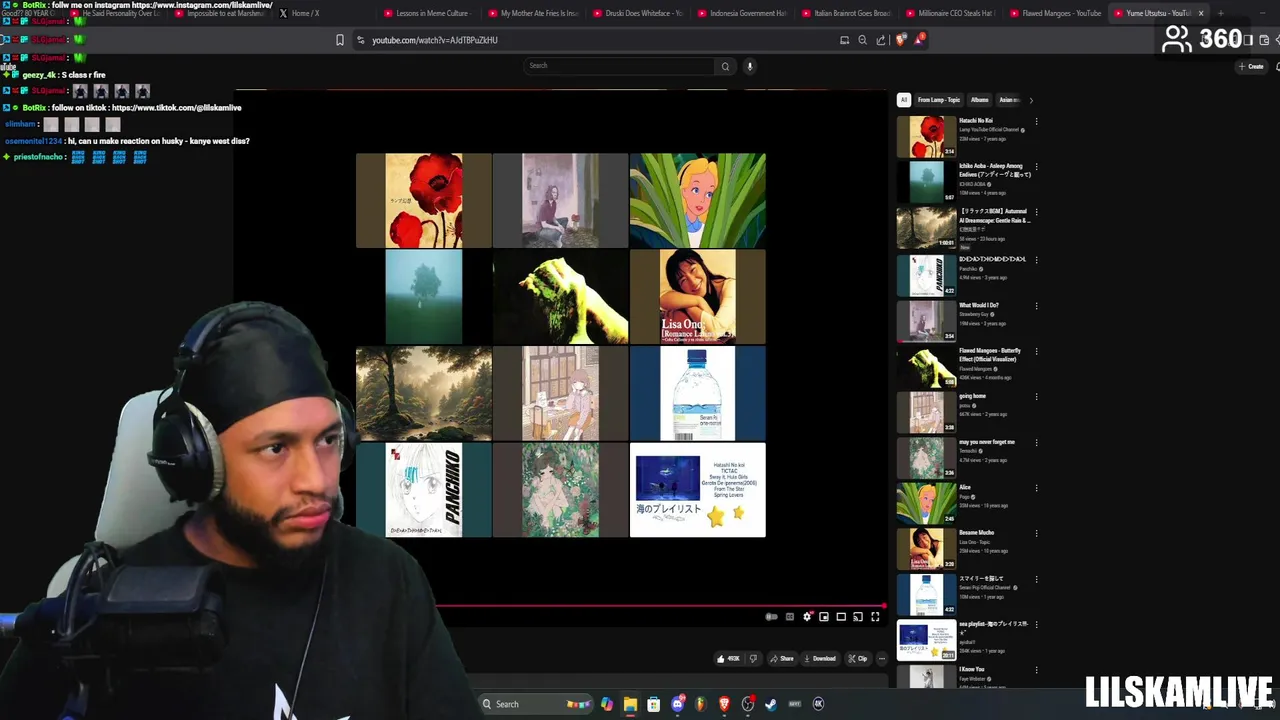Image resolution: width=1280 pixels, height=720 pixels.
Task: Enable miniplayer mode
Action: 824,617
